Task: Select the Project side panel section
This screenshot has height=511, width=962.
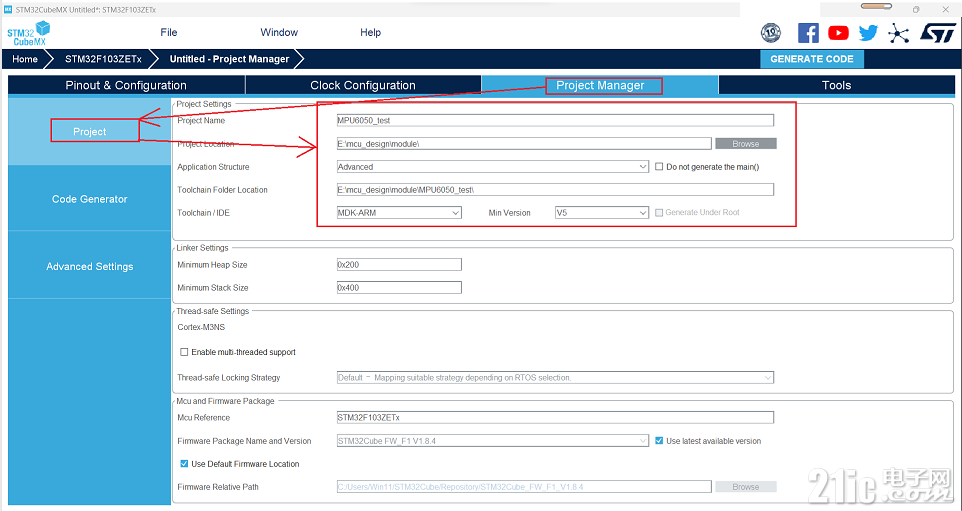Action: (x=90, y=131)
